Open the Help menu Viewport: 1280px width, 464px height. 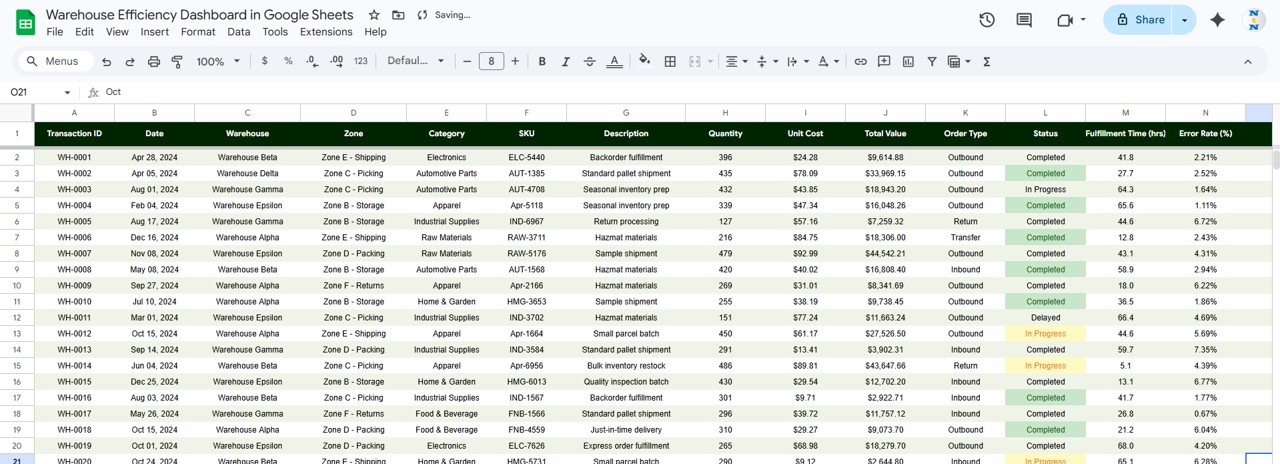pos(375,32)
